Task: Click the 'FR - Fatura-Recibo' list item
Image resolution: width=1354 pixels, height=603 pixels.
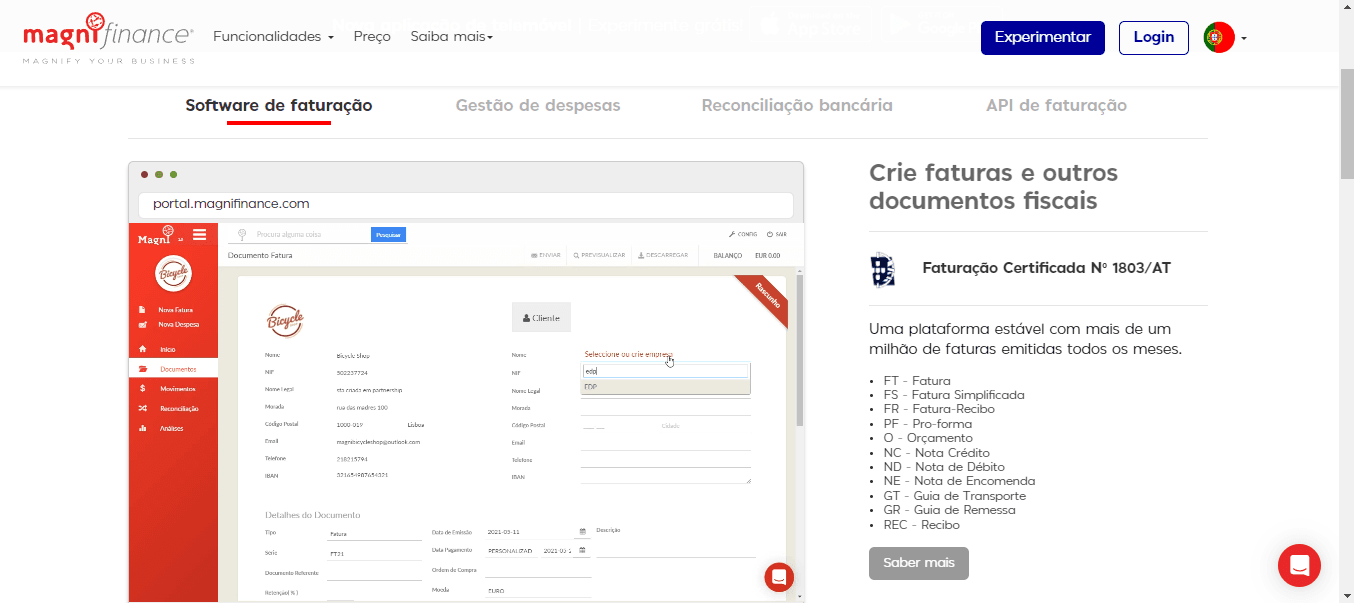Action: pyautogui.click(x=941, y=410)
